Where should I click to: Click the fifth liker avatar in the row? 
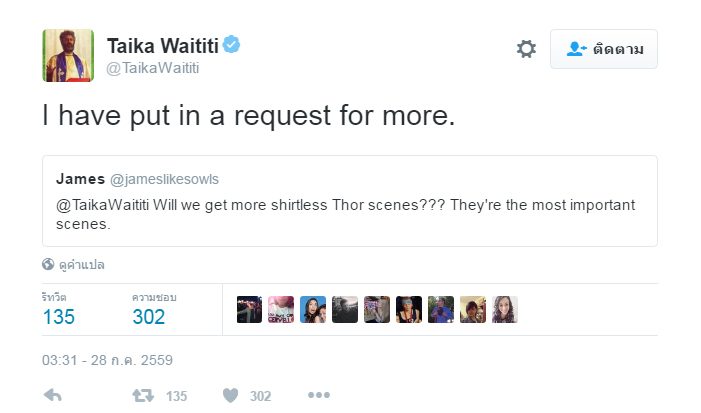[x=377, y=309]
